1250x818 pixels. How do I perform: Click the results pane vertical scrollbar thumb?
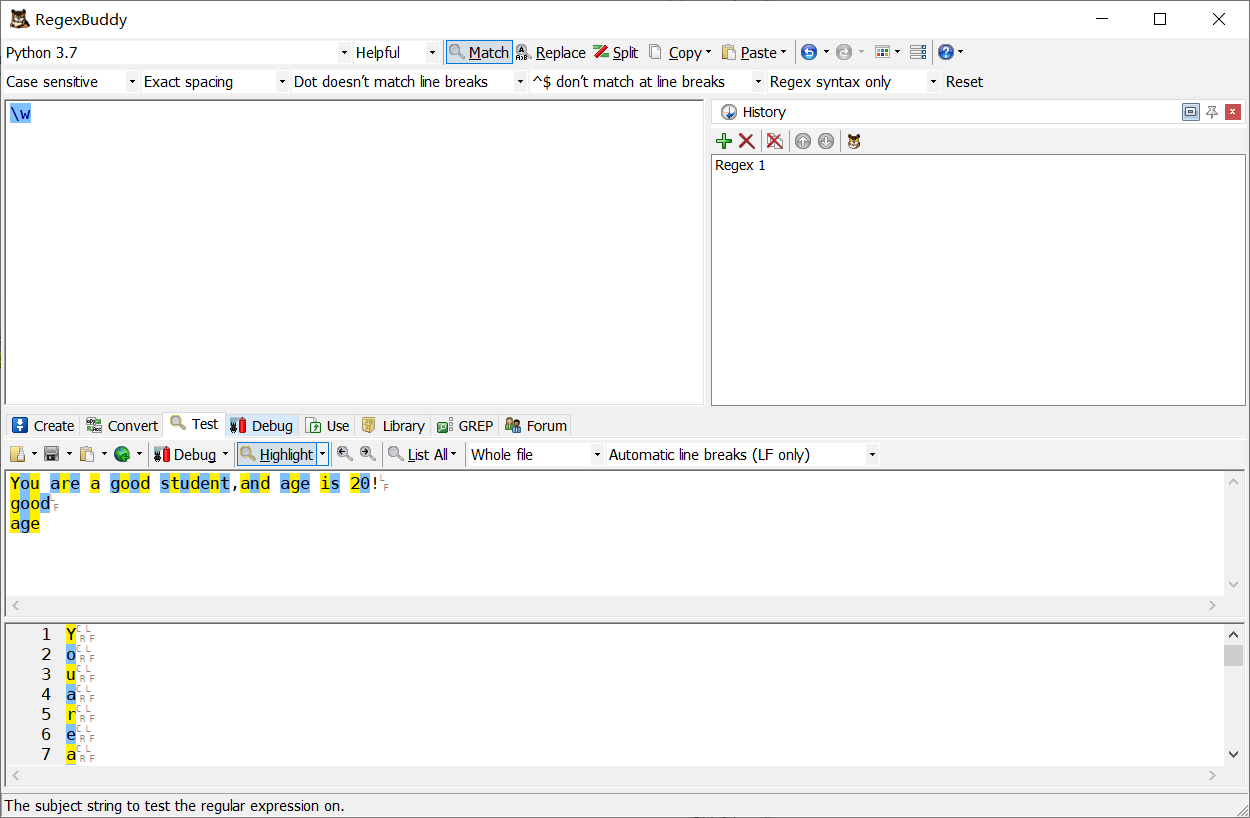click(x=1233, y=655)
